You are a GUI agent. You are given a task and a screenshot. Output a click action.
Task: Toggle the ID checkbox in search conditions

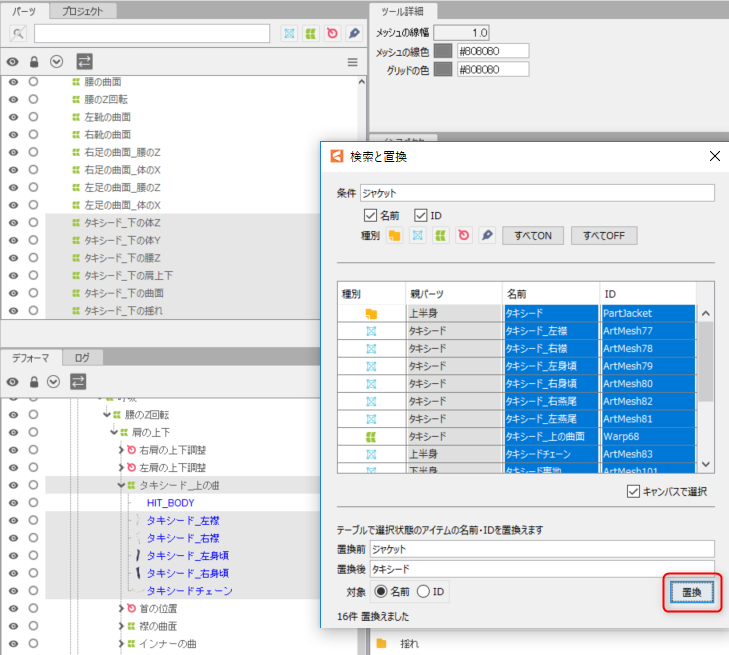pos(420,215)
